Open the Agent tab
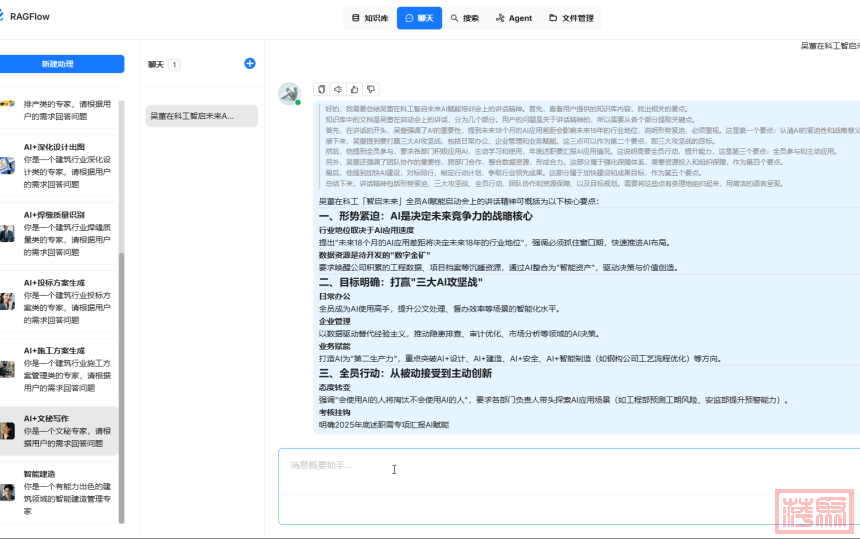860x539 pixels. click(513, 18)
